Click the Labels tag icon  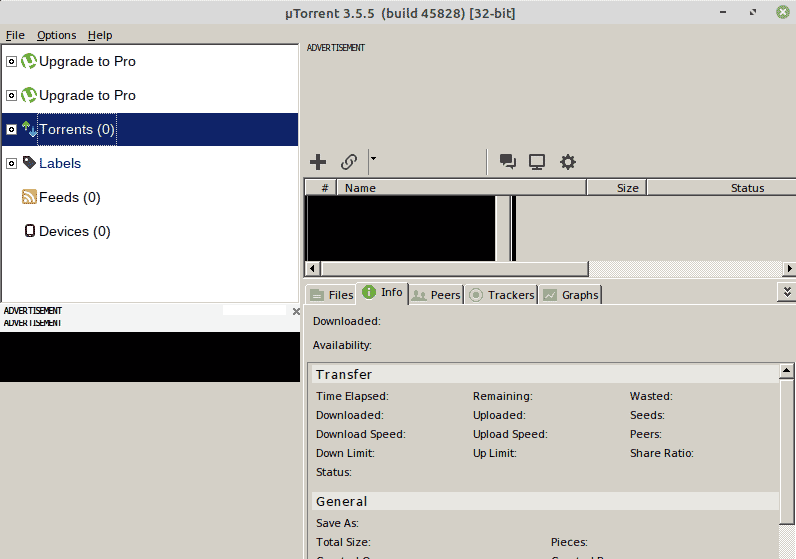click(x=29, y=162)
